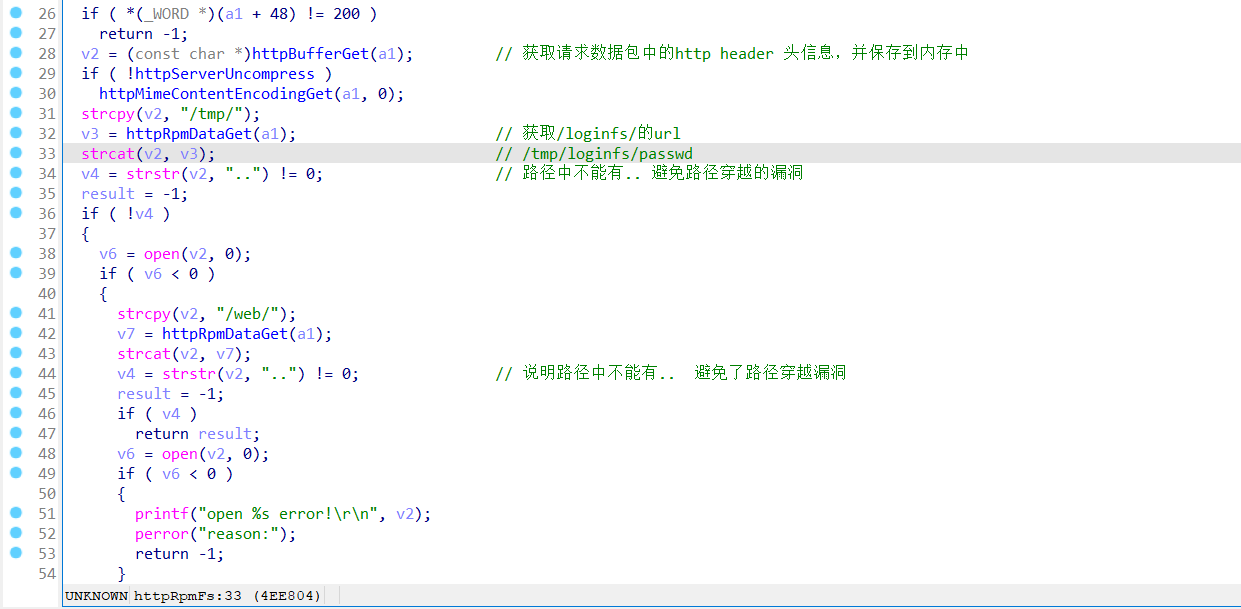Click "result = -1;" on line 45
The width and height of the screenshot is (1241, 609).
point(170,393)
